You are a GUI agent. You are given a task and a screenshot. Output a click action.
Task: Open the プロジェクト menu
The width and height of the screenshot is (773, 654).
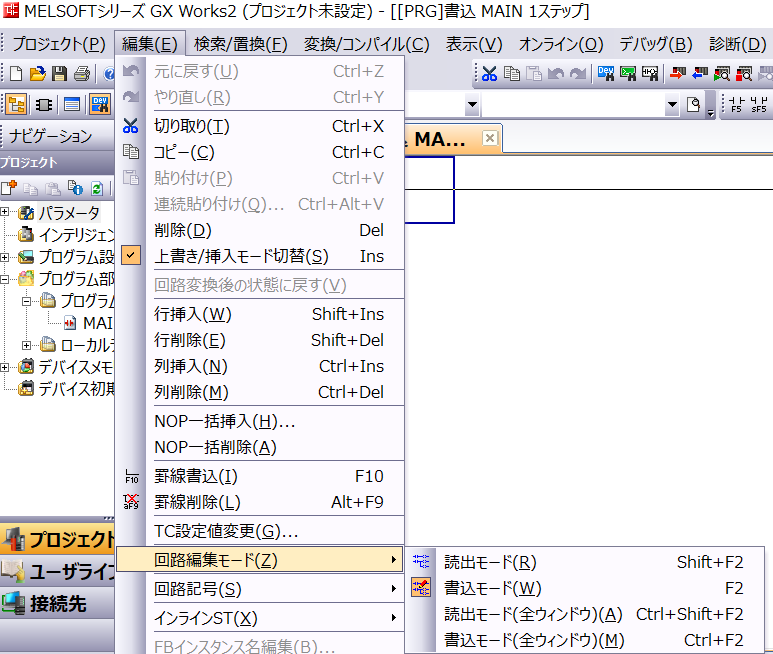pyautogui.click(x=59, y=44)
